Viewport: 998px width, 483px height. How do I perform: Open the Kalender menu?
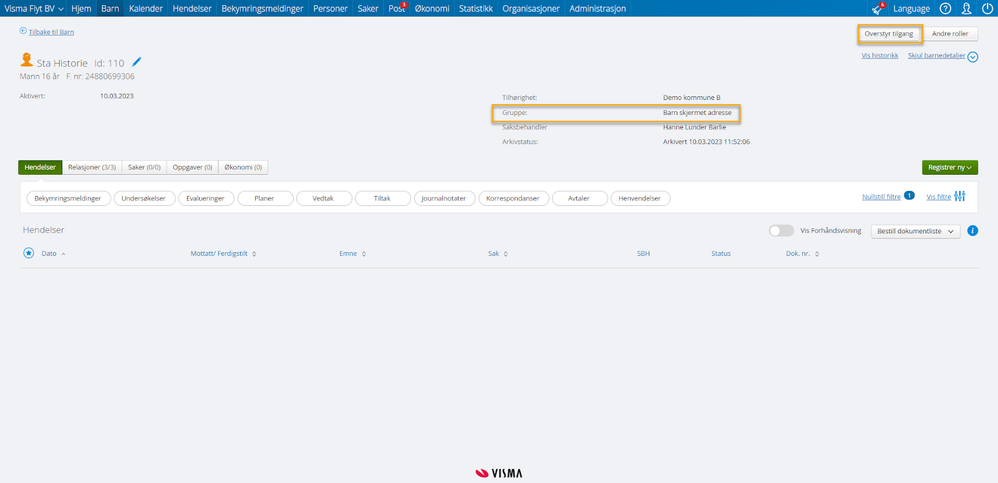tap(146, 9)
